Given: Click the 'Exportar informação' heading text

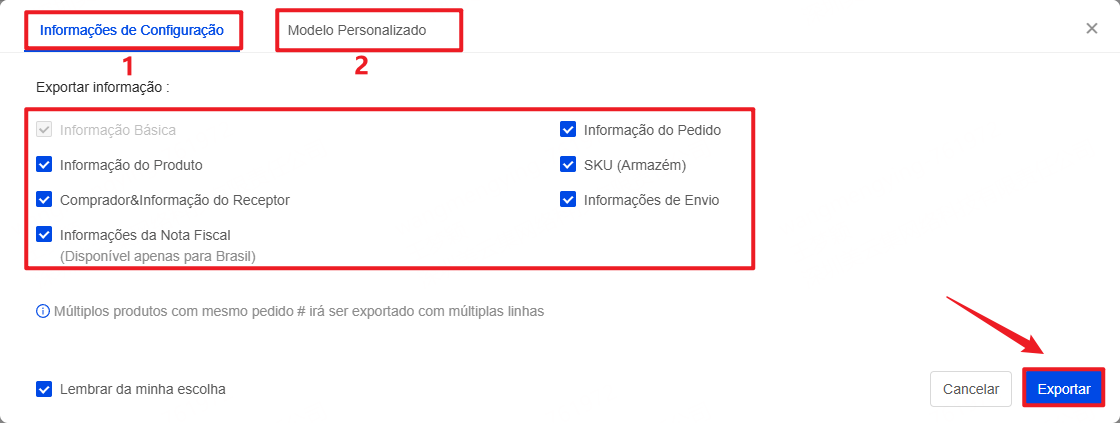Looking at the screenshot, I should pos(102,87).
